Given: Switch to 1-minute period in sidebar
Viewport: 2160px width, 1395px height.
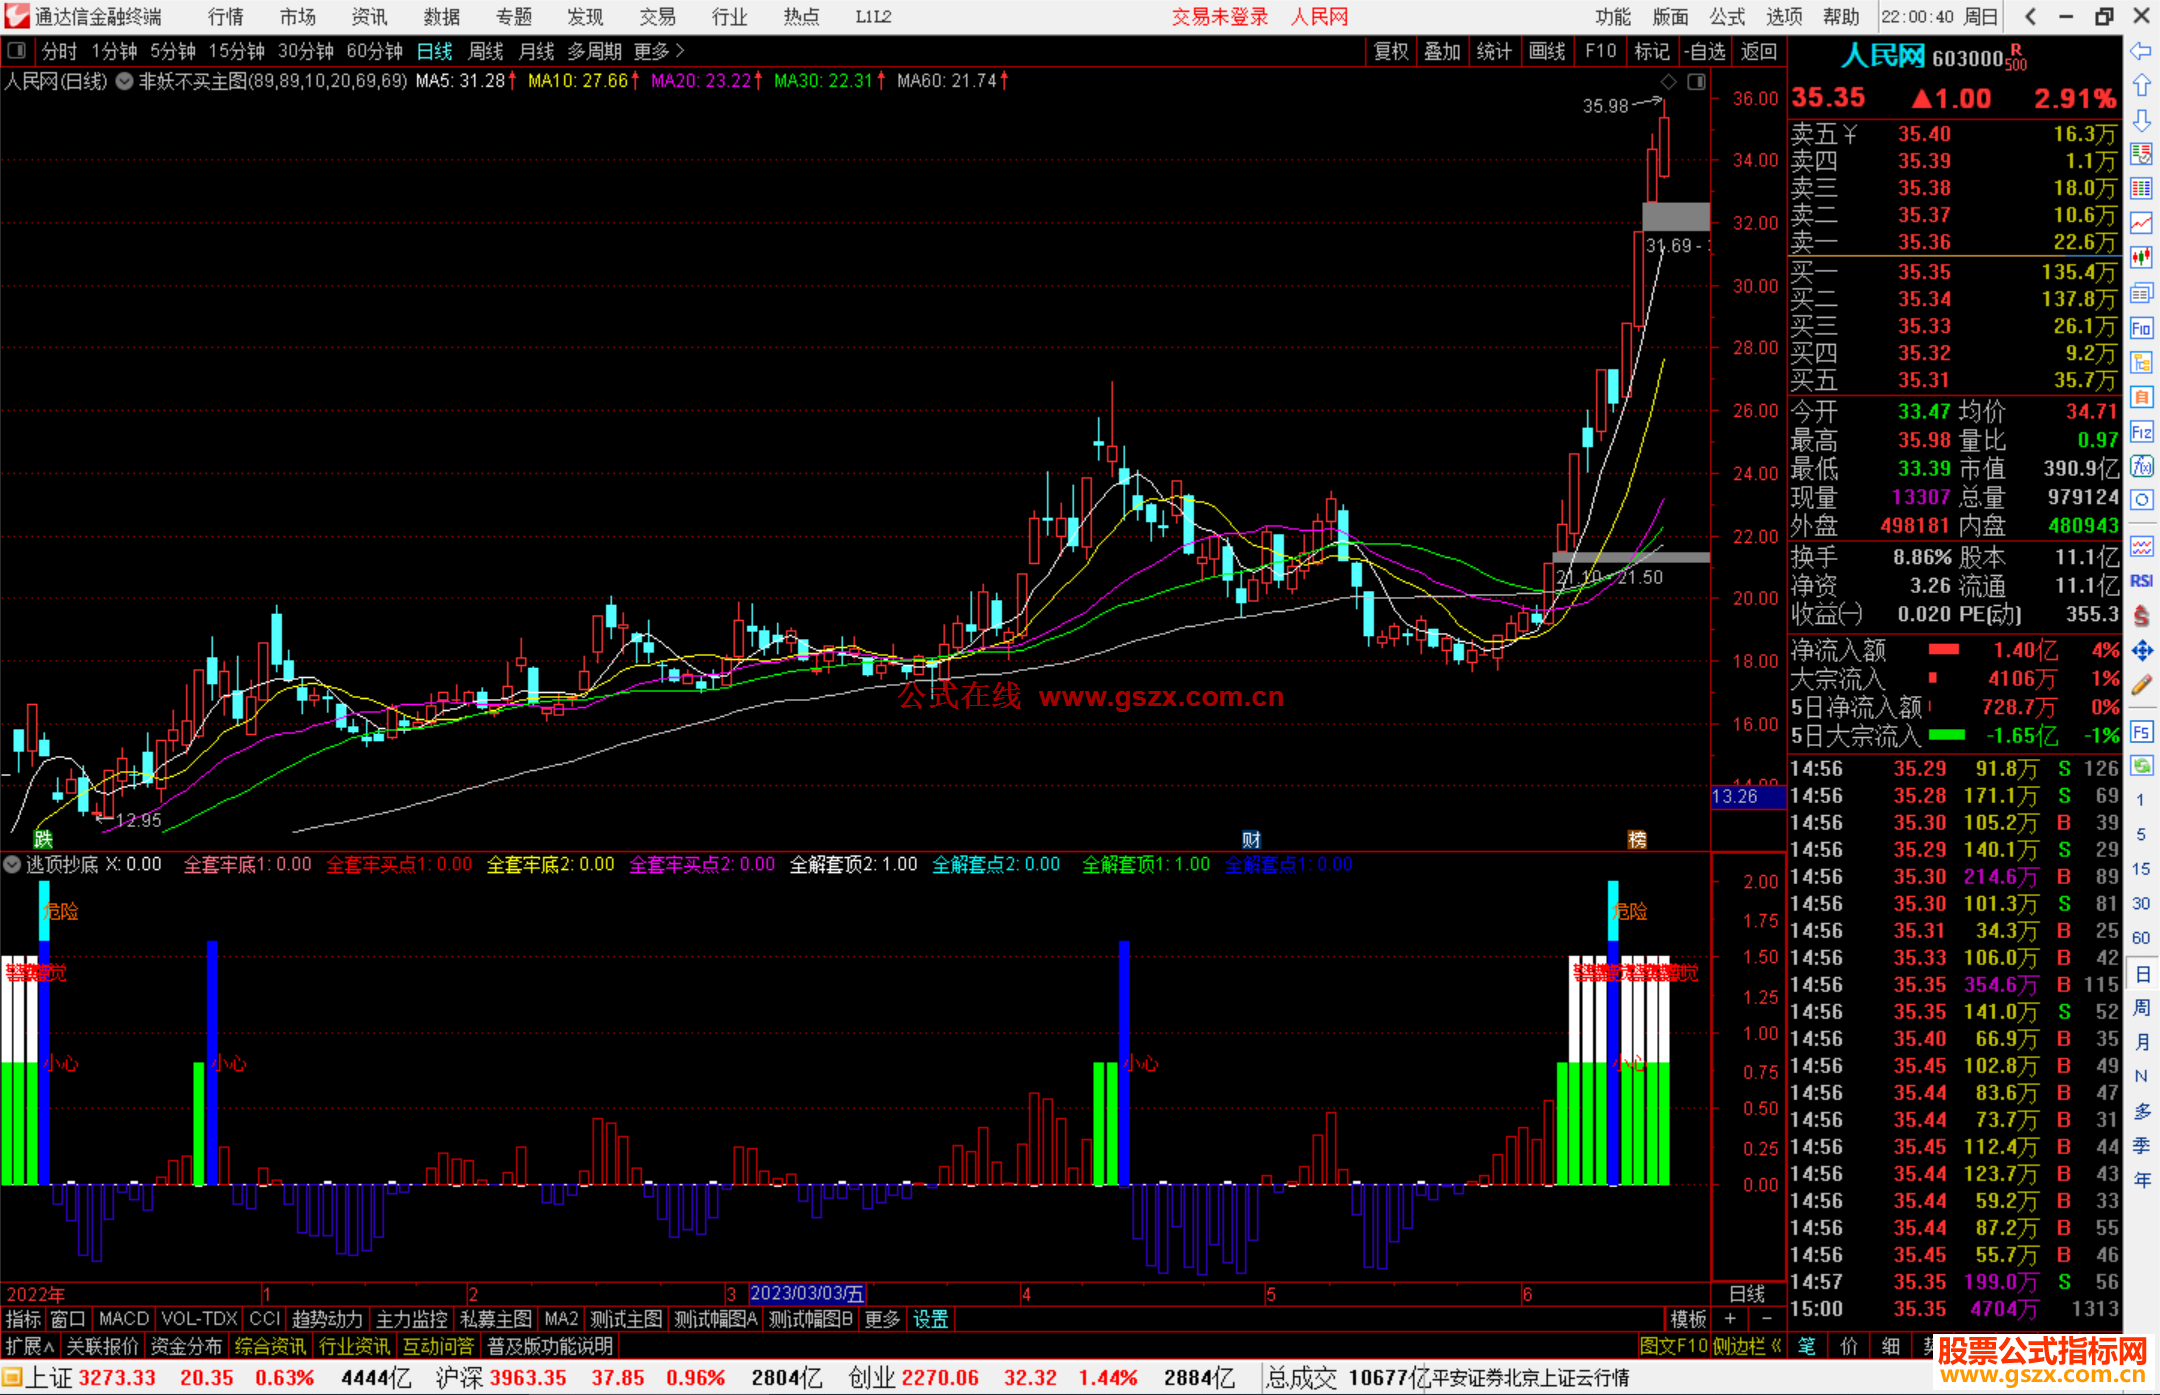Looking at the screenshot, I should pyautogui.click(x=2140, y=800).
